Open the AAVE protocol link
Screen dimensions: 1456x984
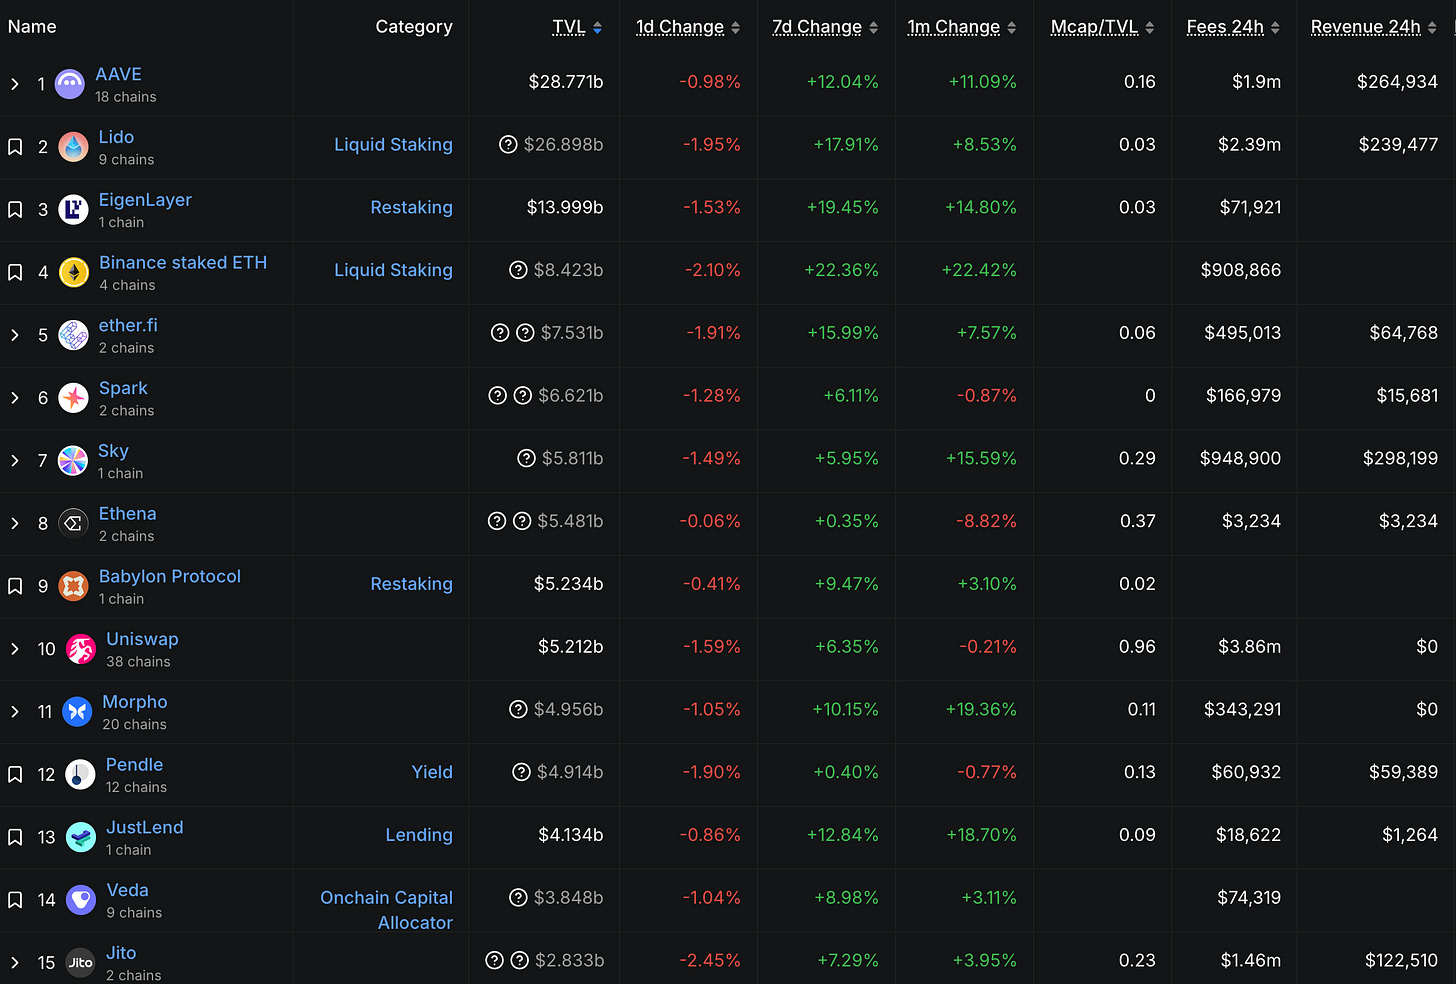[x=118, y=74]
